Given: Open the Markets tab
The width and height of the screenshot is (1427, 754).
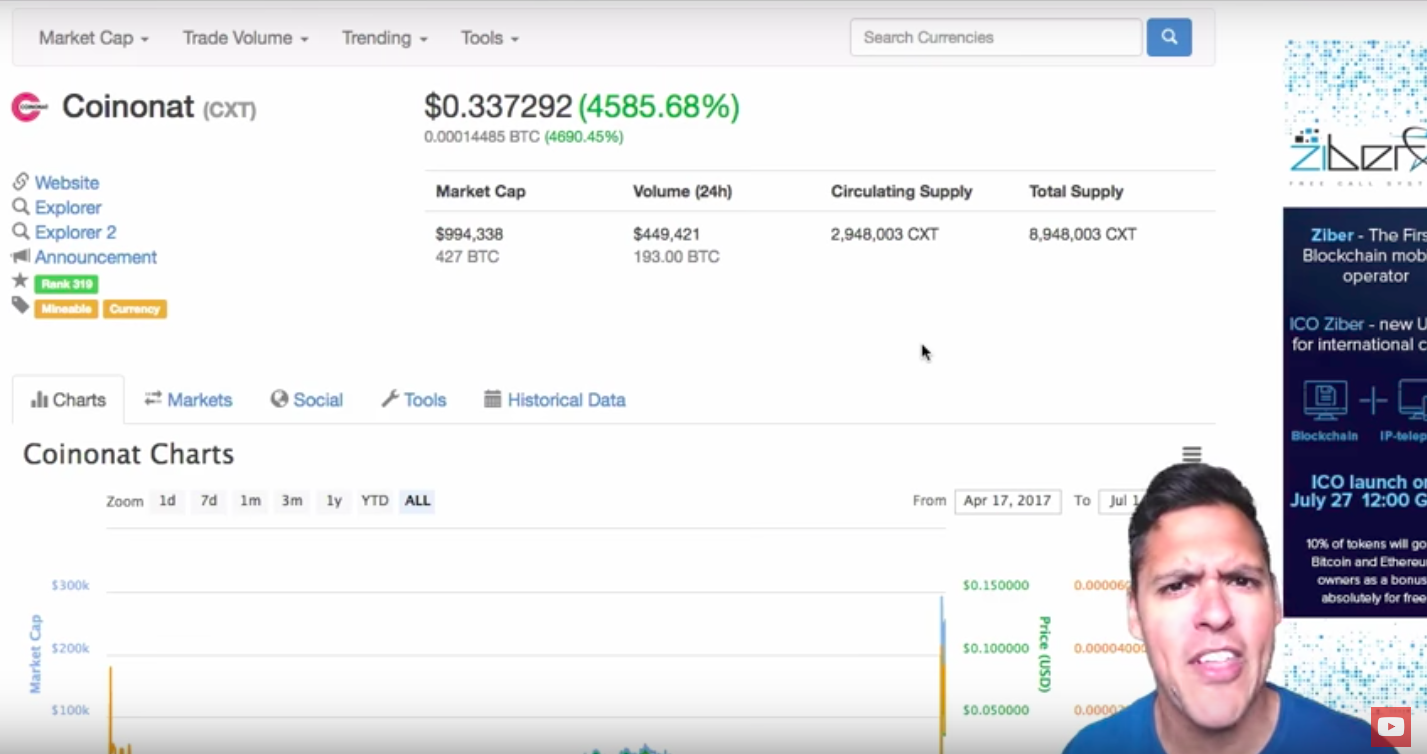Looking at the screenshot, I should pyautogui.click(x=188, y=400).
